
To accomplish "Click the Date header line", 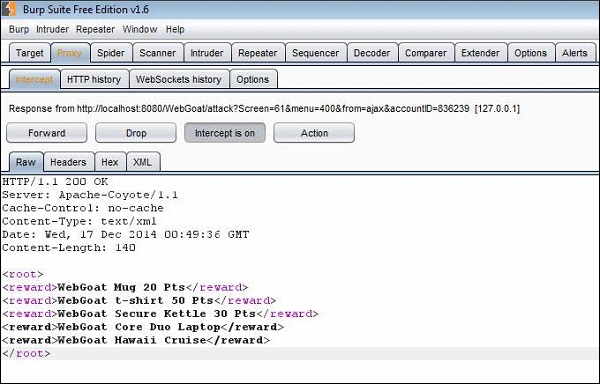I will click(x=126, y=234).
